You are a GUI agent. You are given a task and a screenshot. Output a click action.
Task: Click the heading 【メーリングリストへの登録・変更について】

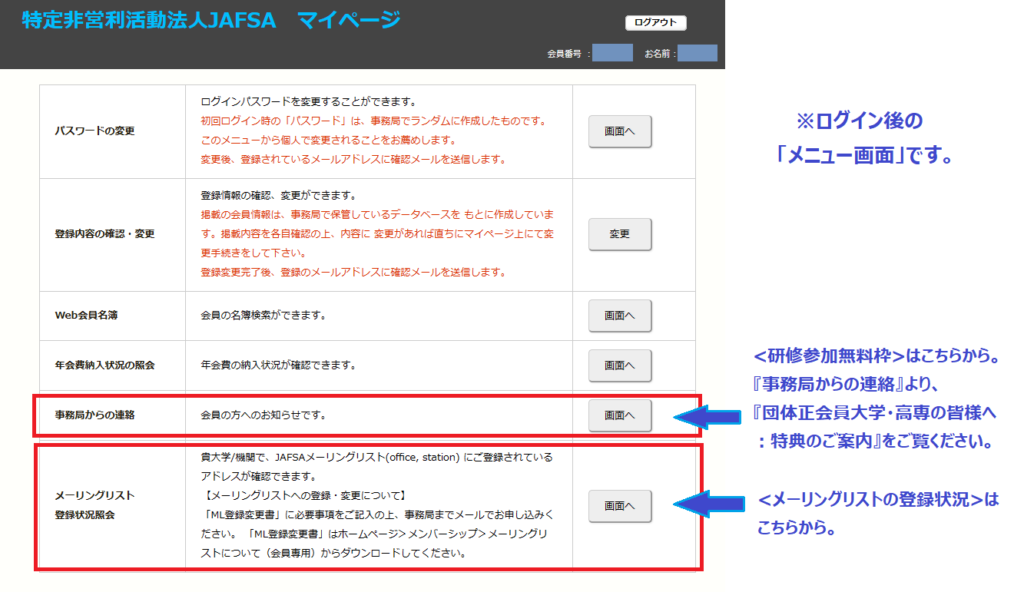click(x=304, y=496)
